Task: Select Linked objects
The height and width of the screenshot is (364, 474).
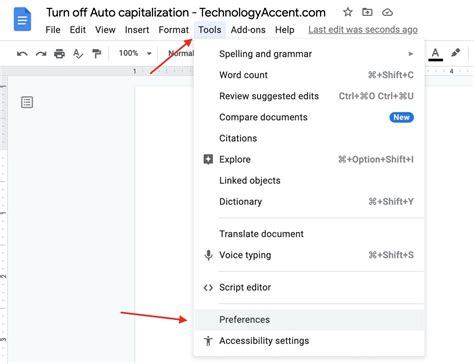Action: (309, 180)
